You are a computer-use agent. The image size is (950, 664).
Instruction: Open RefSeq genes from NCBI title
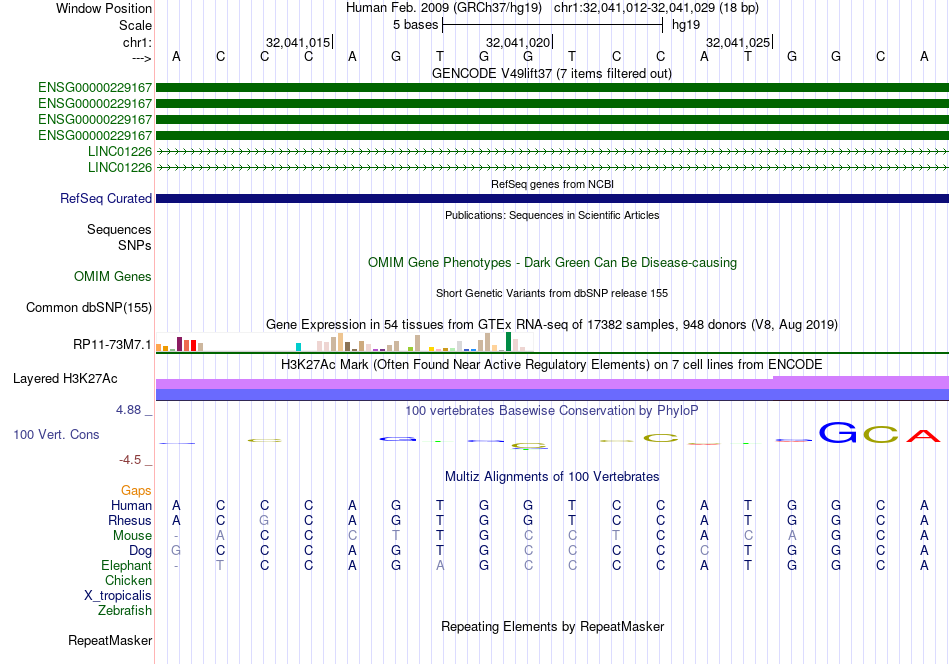pyautogui.click(x=552, y=184)
